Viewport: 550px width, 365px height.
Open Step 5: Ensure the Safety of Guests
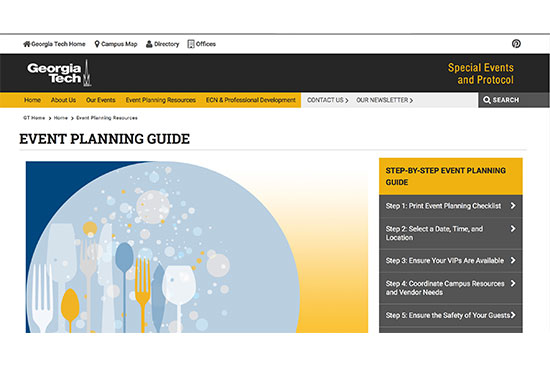point(451,315)
